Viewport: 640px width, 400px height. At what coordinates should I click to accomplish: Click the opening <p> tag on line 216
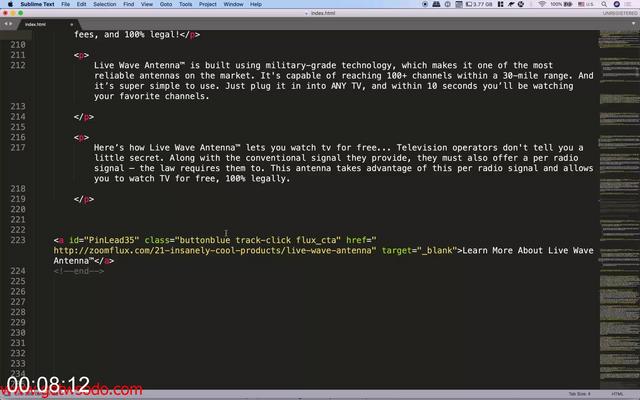81,137
